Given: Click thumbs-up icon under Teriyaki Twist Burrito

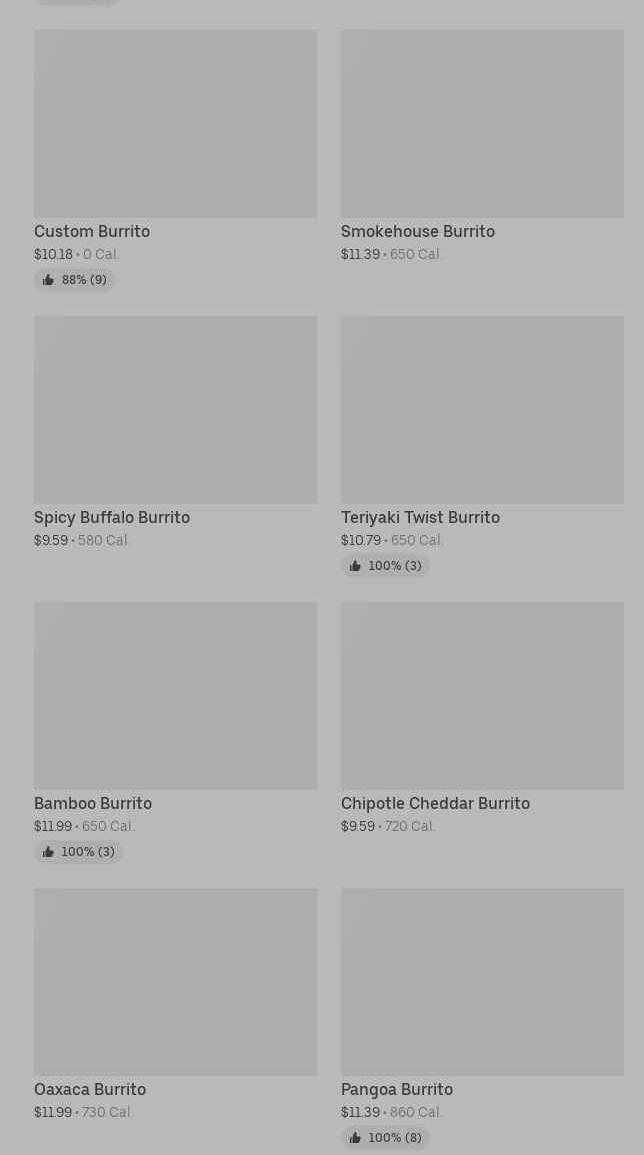Looking at the screenshot, I should click(x=355, y=566).
